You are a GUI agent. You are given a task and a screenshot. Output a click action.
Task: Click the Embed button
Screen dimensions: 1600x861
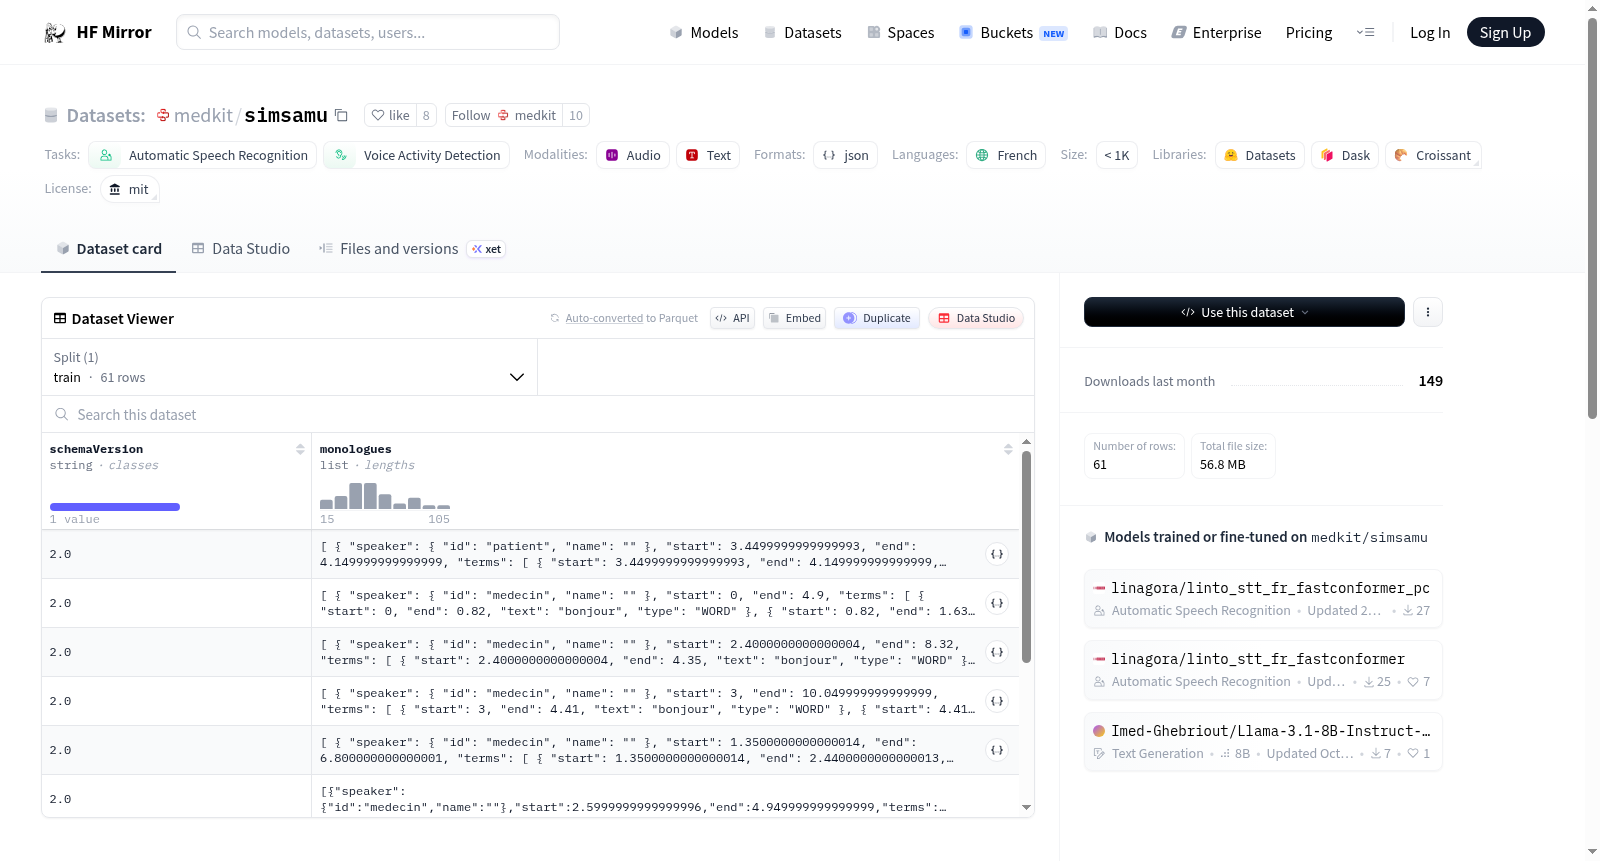point(795,318)
